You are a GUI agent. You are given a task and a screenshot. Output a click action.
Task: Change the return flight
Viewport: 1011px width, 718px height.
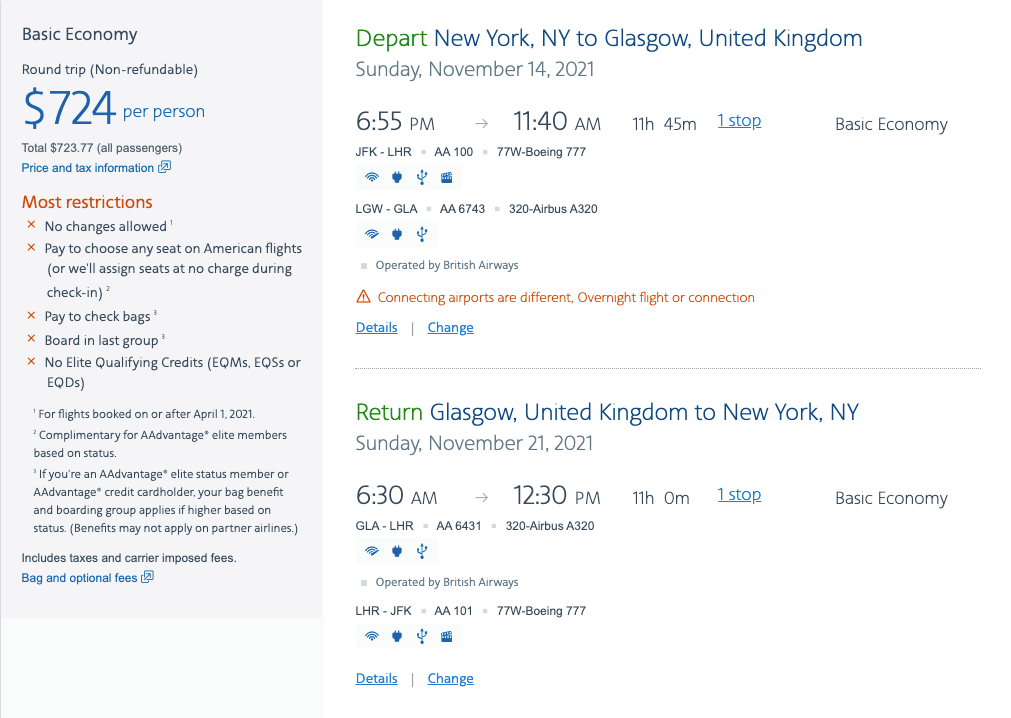451,679
